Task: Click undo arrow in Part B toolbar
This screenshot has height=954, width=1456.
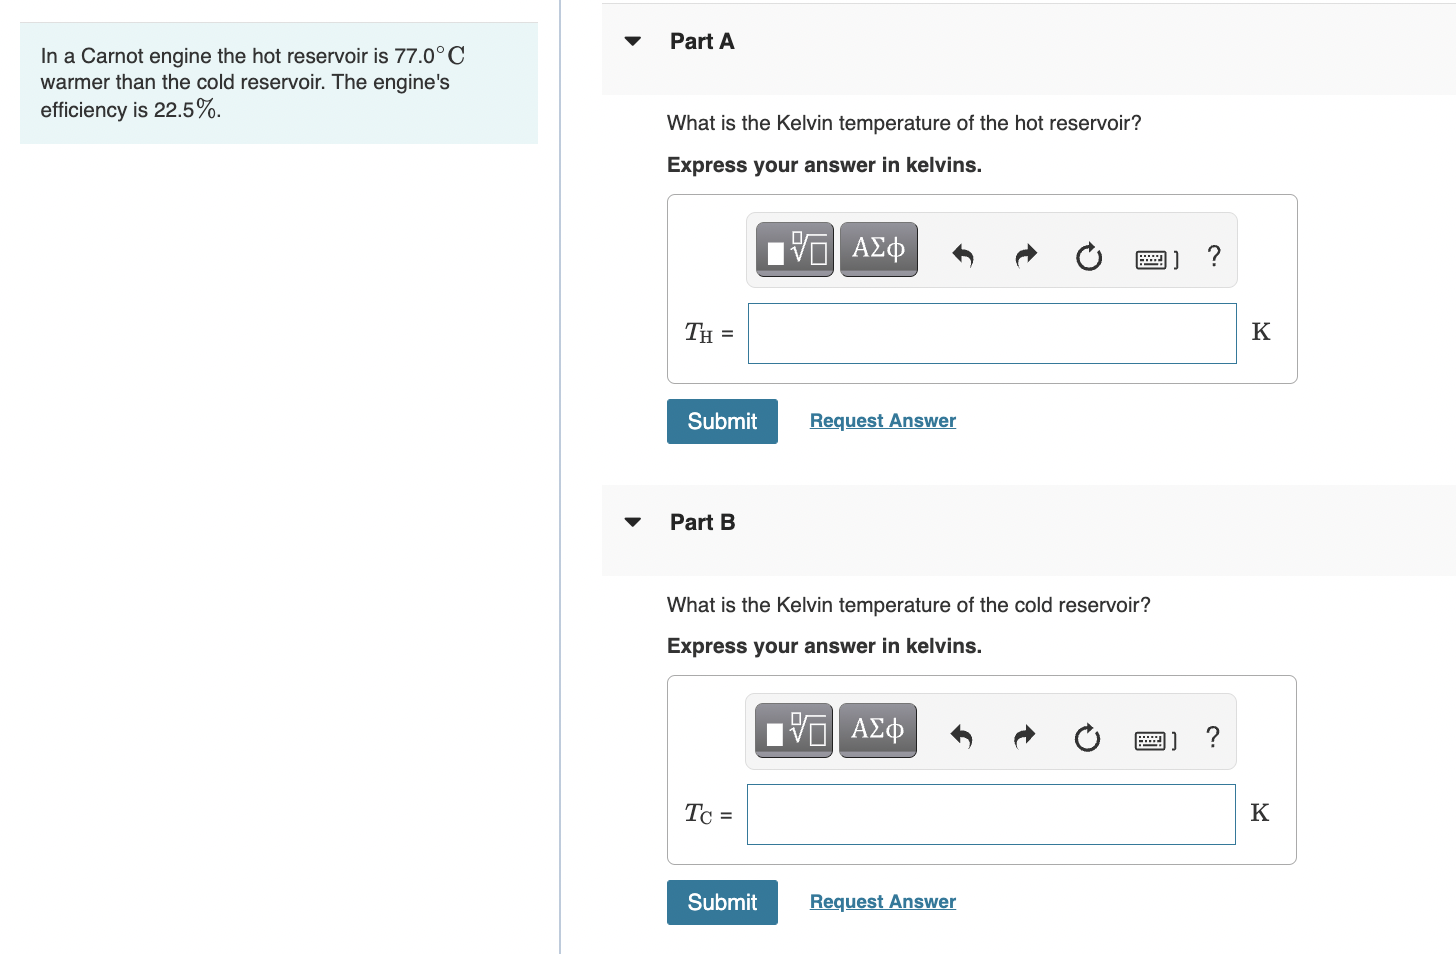Action: (x=961, y=738)
